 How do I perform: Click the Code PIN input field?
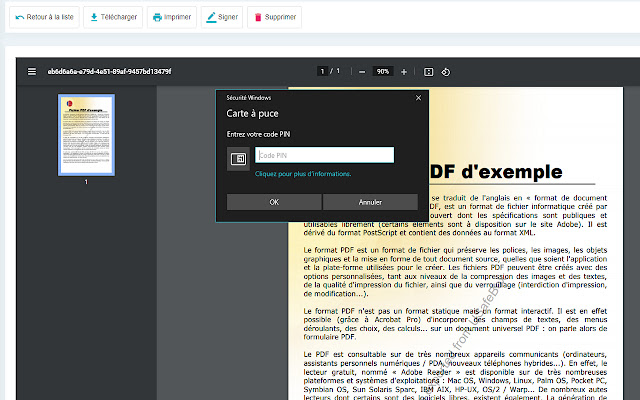pos(324,155)
